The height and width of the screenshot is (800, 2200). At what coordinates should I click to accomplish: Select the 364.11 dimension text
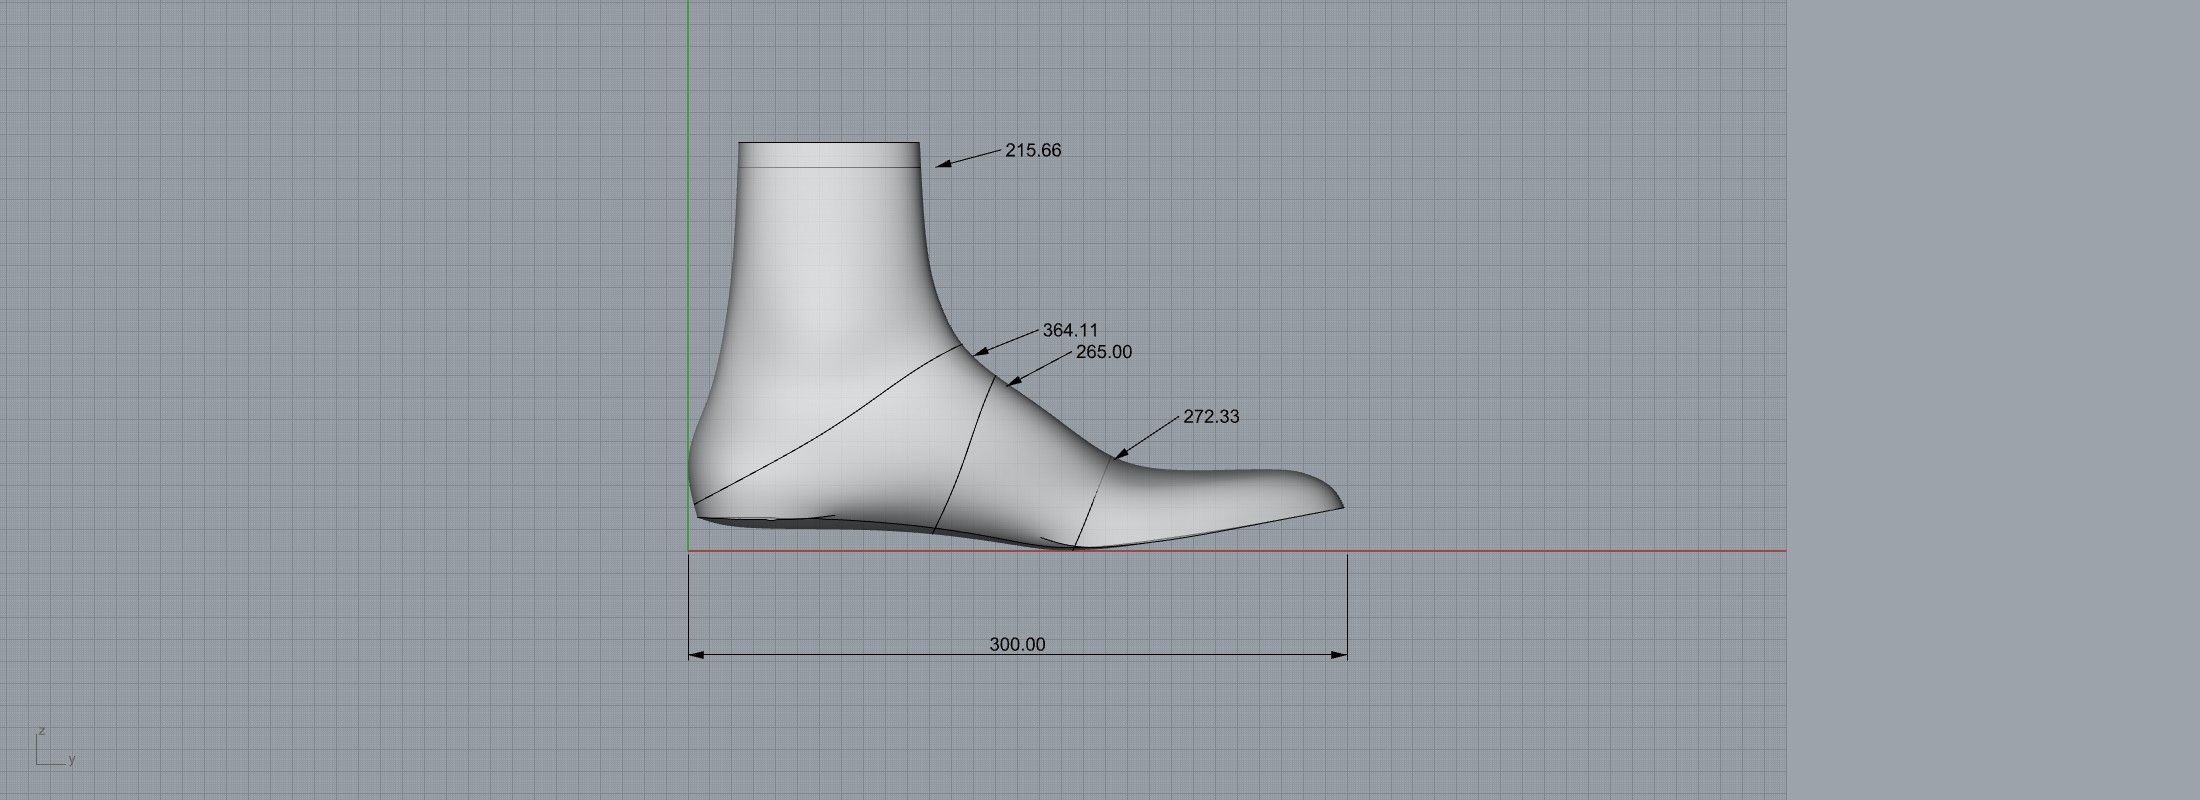tap(1070, 330)
